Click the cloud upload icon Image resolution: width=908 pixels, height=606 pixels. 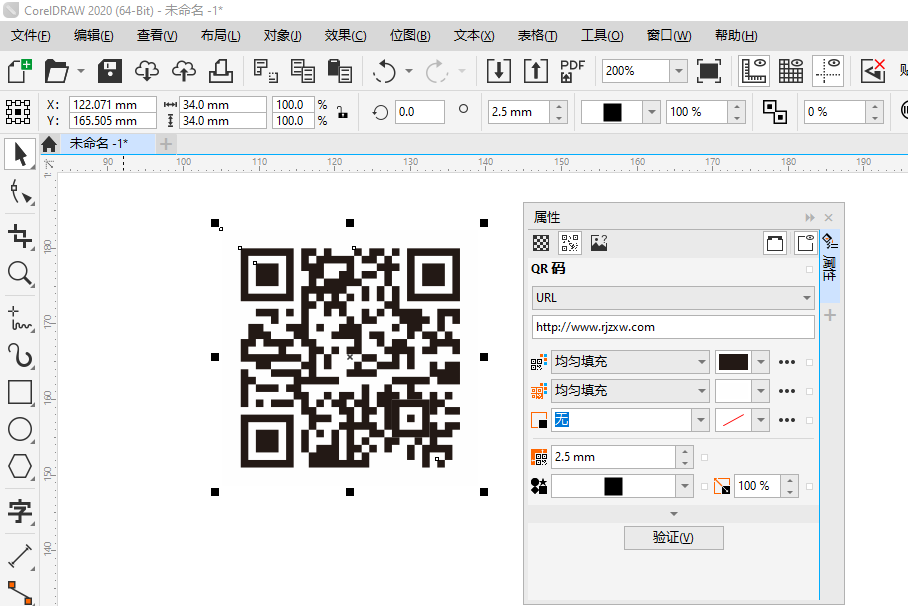coord(184,71)
